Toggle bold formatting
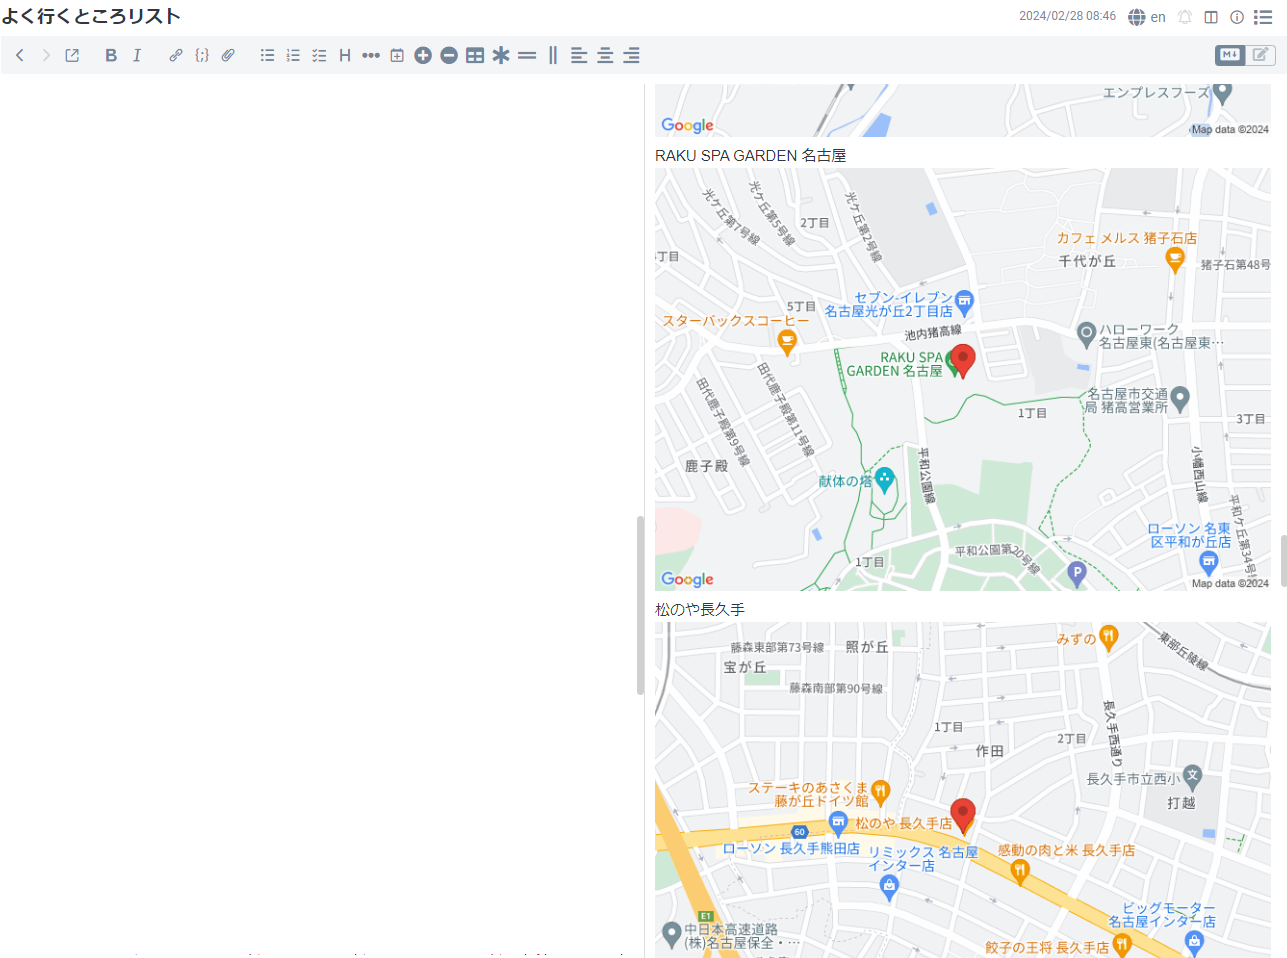Viewport: 1287px width, 958px height. tap(111, 55)
